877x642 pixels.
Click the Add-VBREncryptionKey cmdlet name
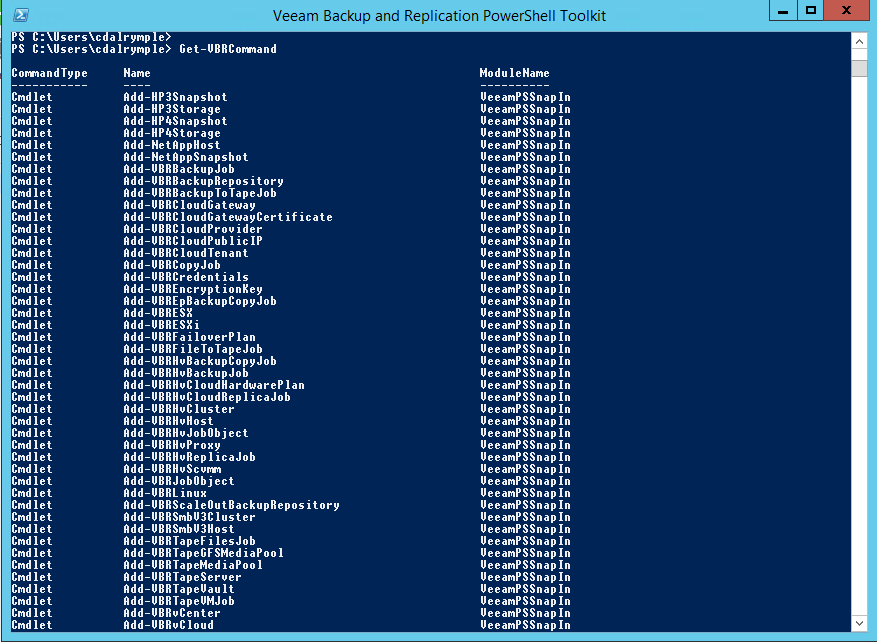193,289
